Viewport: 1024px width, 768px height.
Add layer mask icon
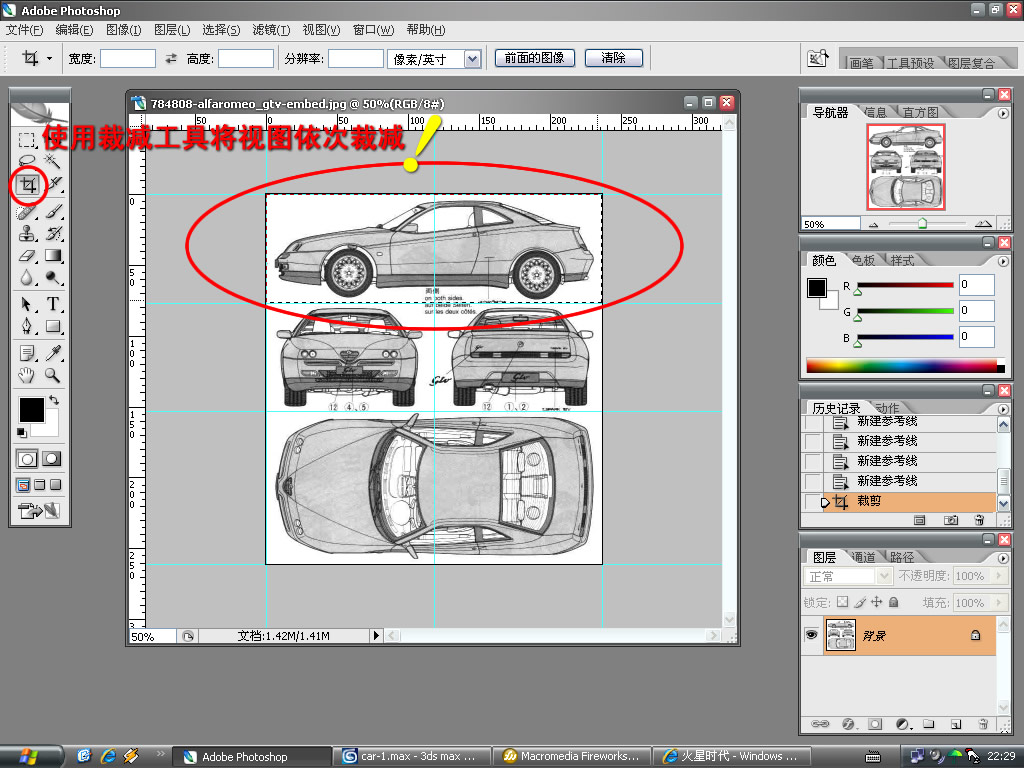click(875, 724)
